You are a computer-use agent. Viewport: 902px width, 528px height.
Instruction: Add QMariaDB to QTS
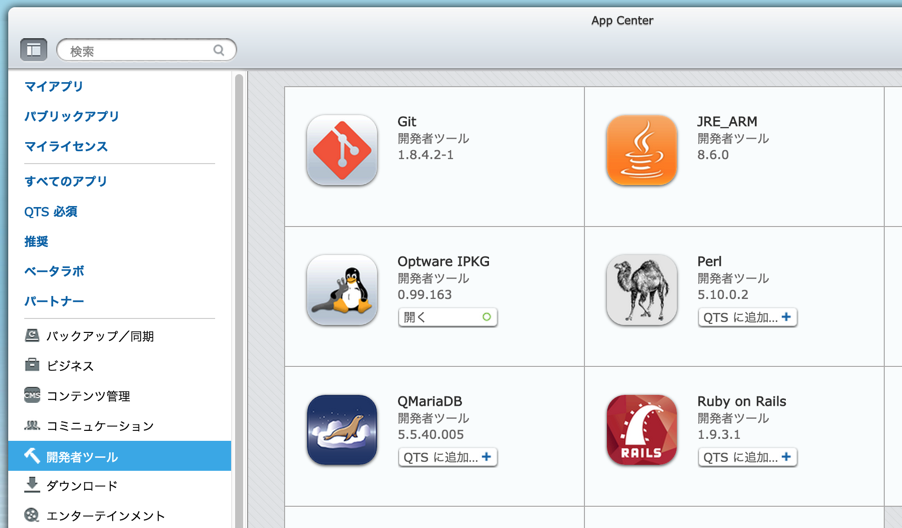pos(448,457)
